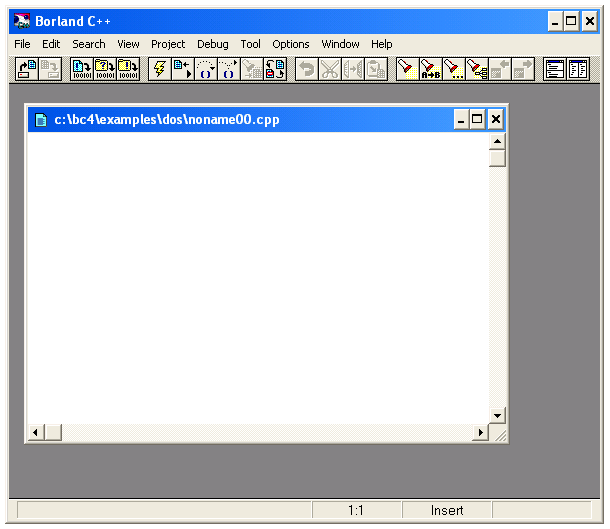Close the noname00.cpp editor window
Image resolution: width=610 pixels, height=529 pixels.
click(x=496, y=119)
